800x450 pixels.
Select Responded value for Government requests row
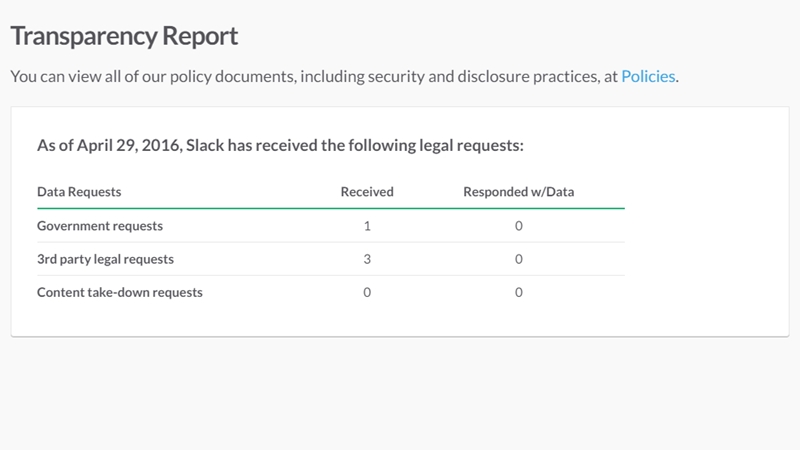pyautogui.click(x=518, y=226)
